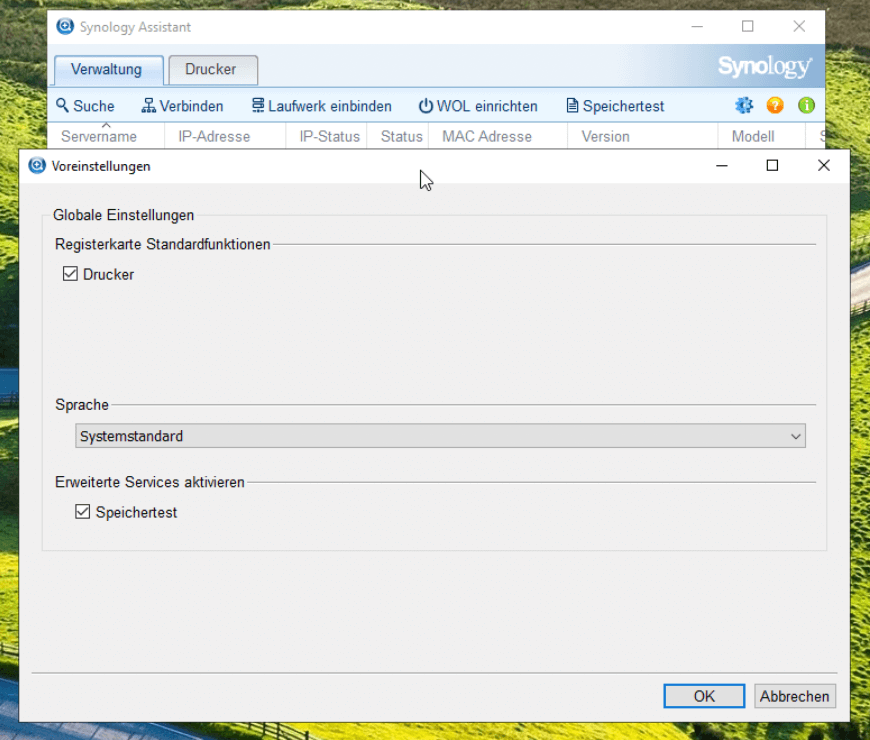This screenshot has height=740, width=870.
Task: Click Laufwerk einbinden in the toolbar
Action: click(321, 105)
